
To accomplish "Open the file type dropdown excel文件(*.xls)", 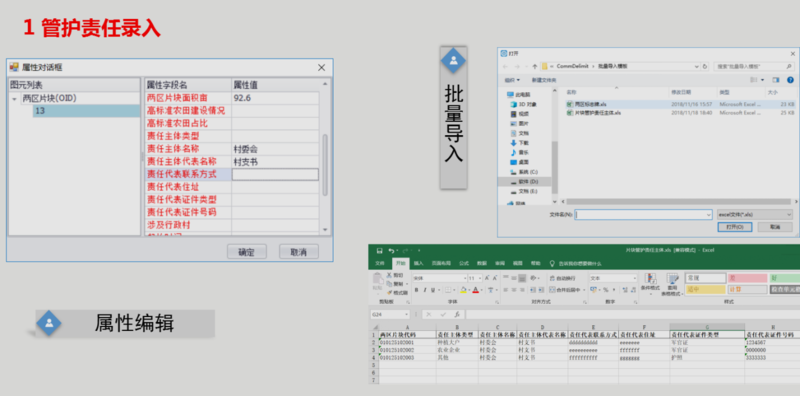I will [755, 215].
